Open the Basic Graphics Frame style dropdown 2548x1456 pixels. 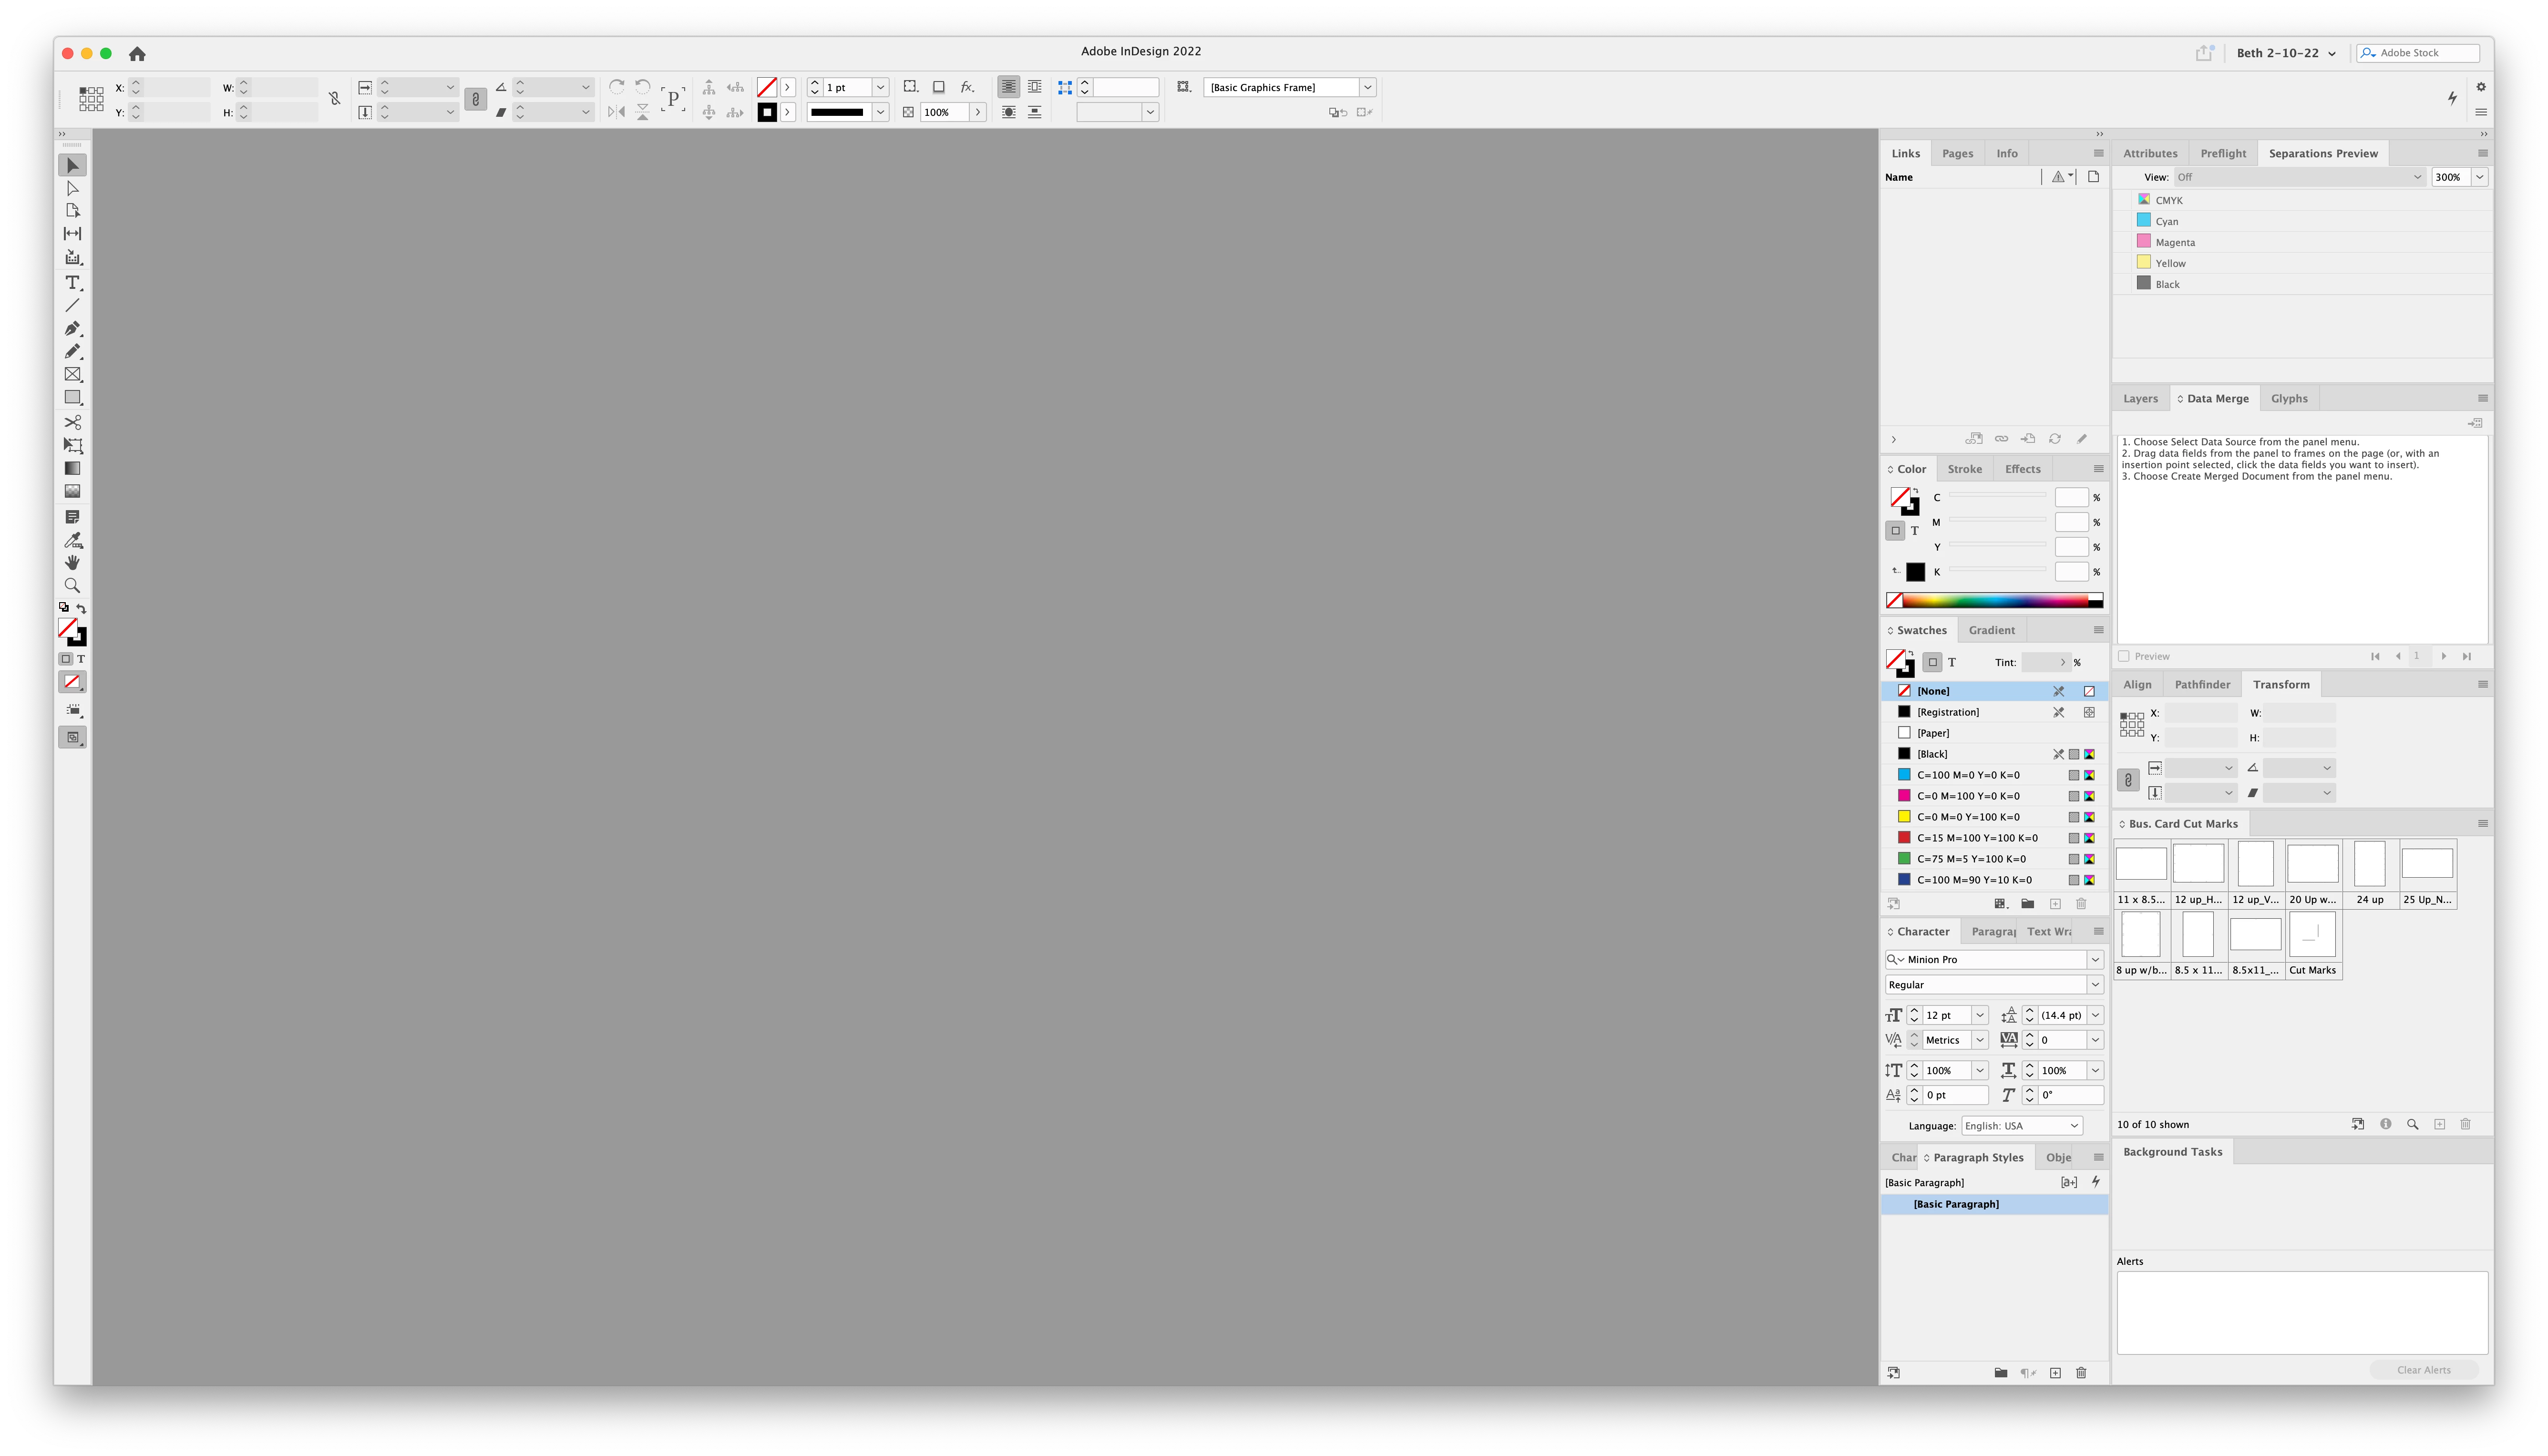[x=1367, y=87]
